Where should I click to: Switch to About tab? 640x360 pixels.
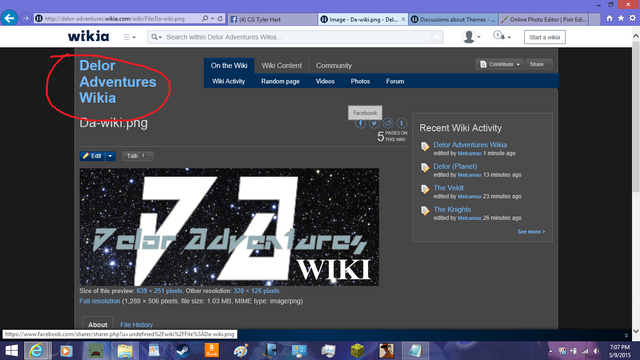[98, 324]
